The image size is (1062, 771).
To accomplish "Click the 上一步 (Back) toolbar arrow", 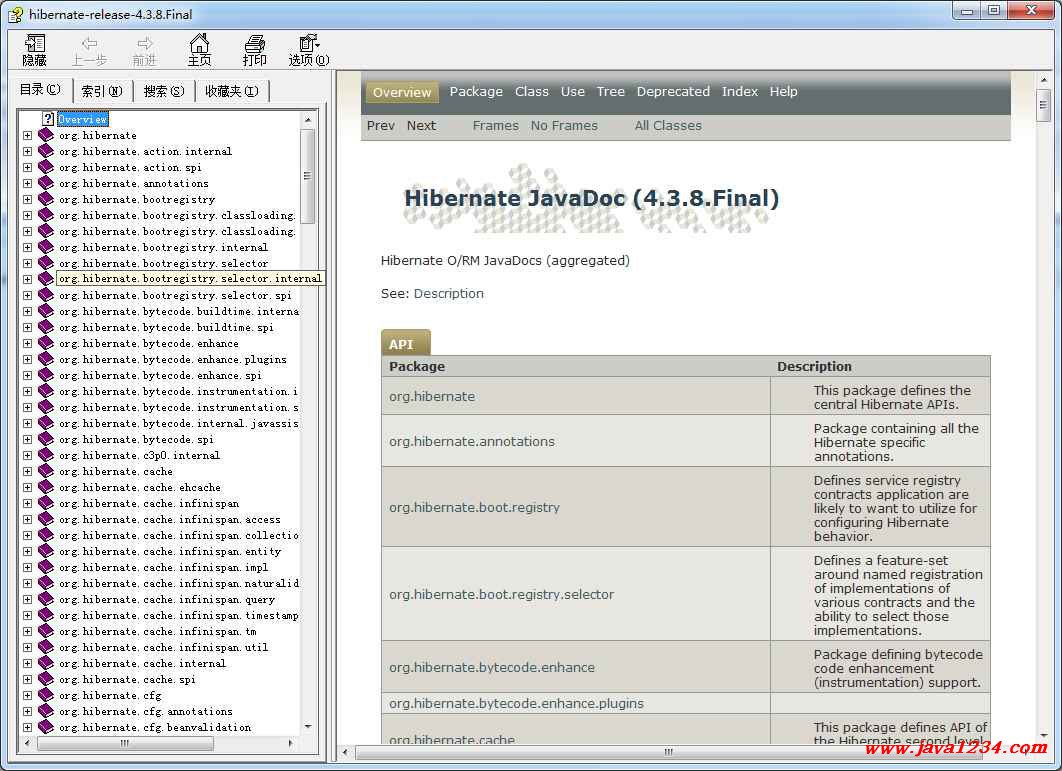I will pos(89,50).
